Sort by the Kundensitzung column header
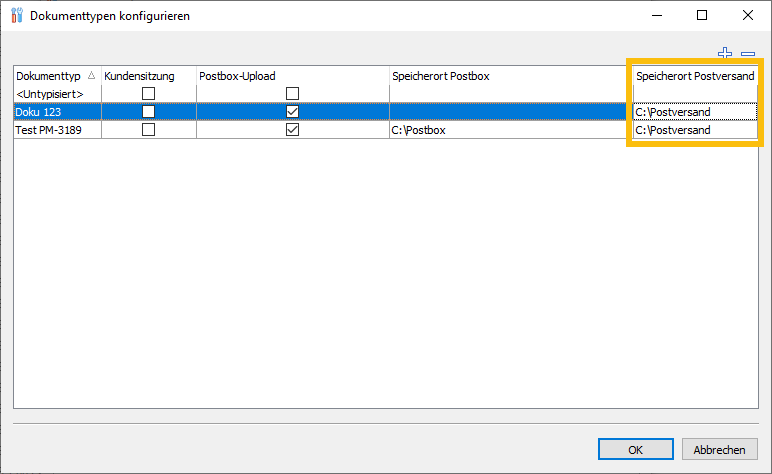 tap(140, 76)
